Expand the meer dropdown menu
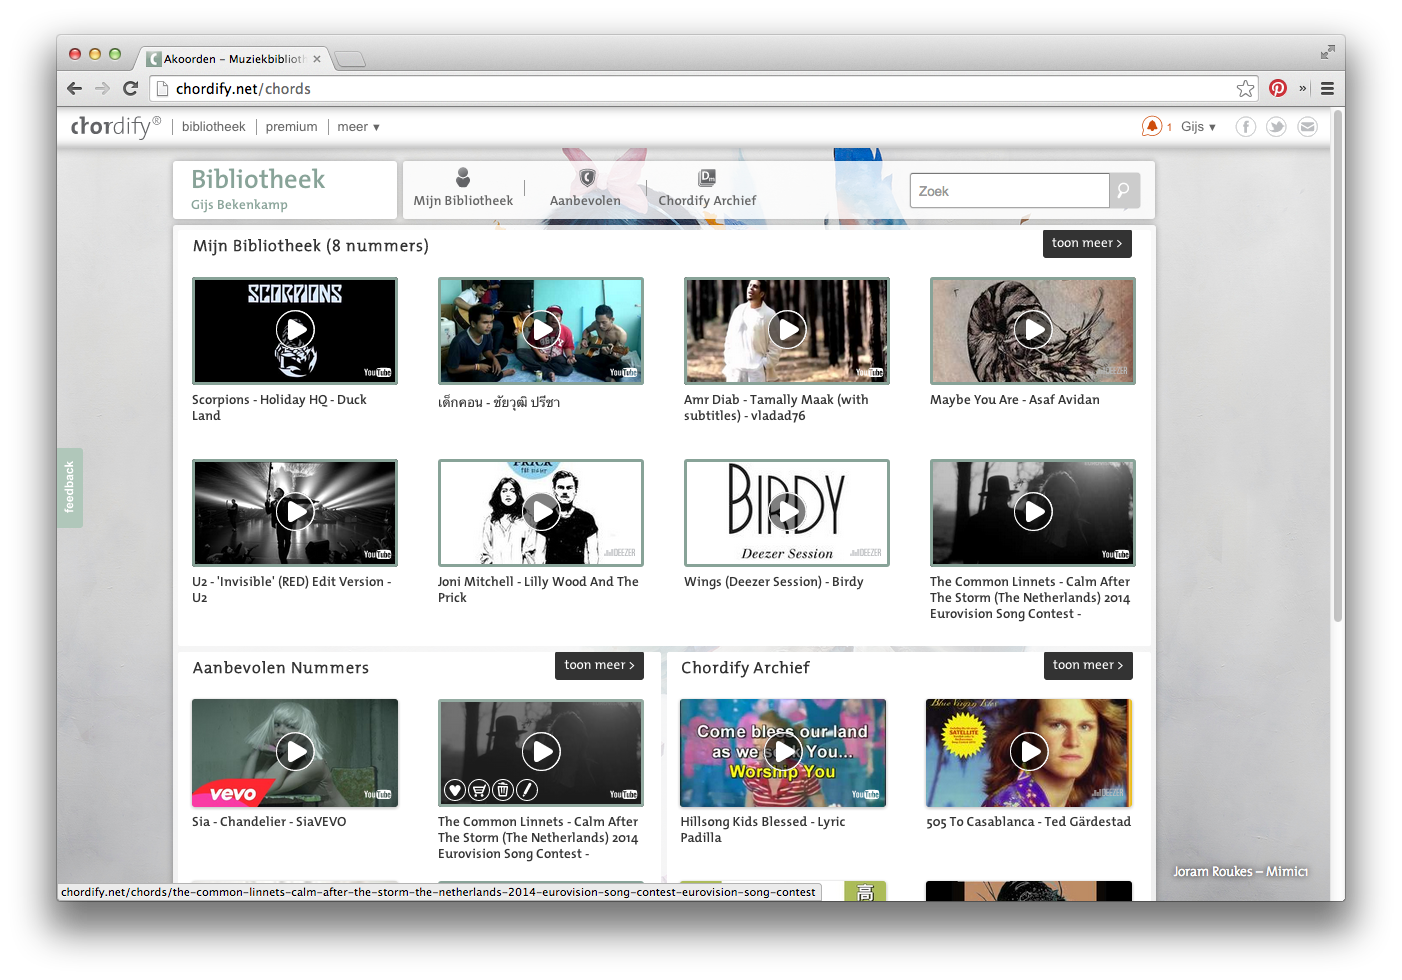The height and width of the screenshot is (980, 1402). (x=358, y=127)
